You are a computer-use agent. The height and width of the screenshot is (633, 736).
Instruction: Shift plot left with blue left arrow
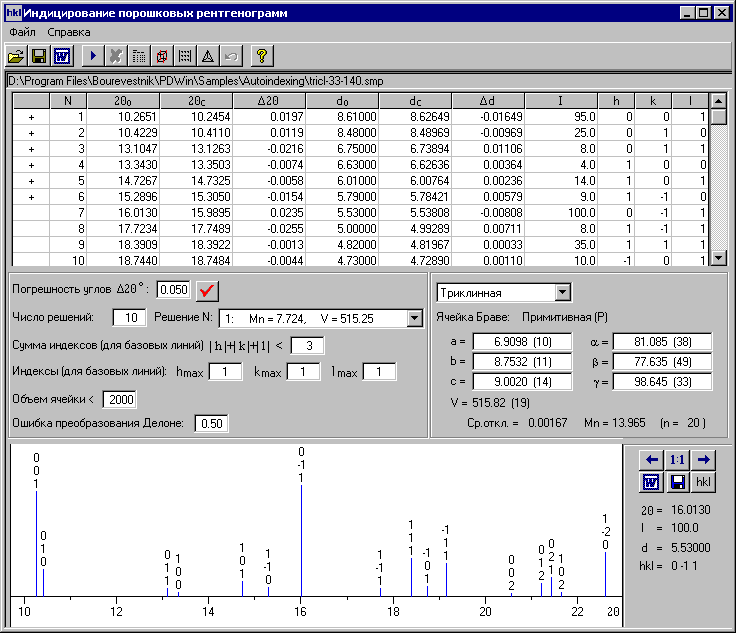pyautogui.click(x=651, y=459)
